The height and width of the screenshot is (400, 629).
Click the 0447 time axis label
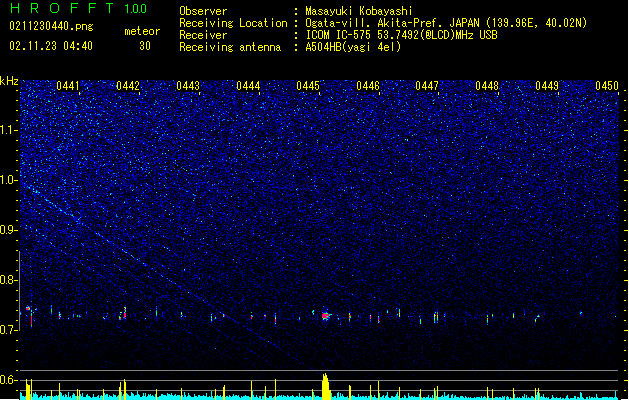click(427, 86)
